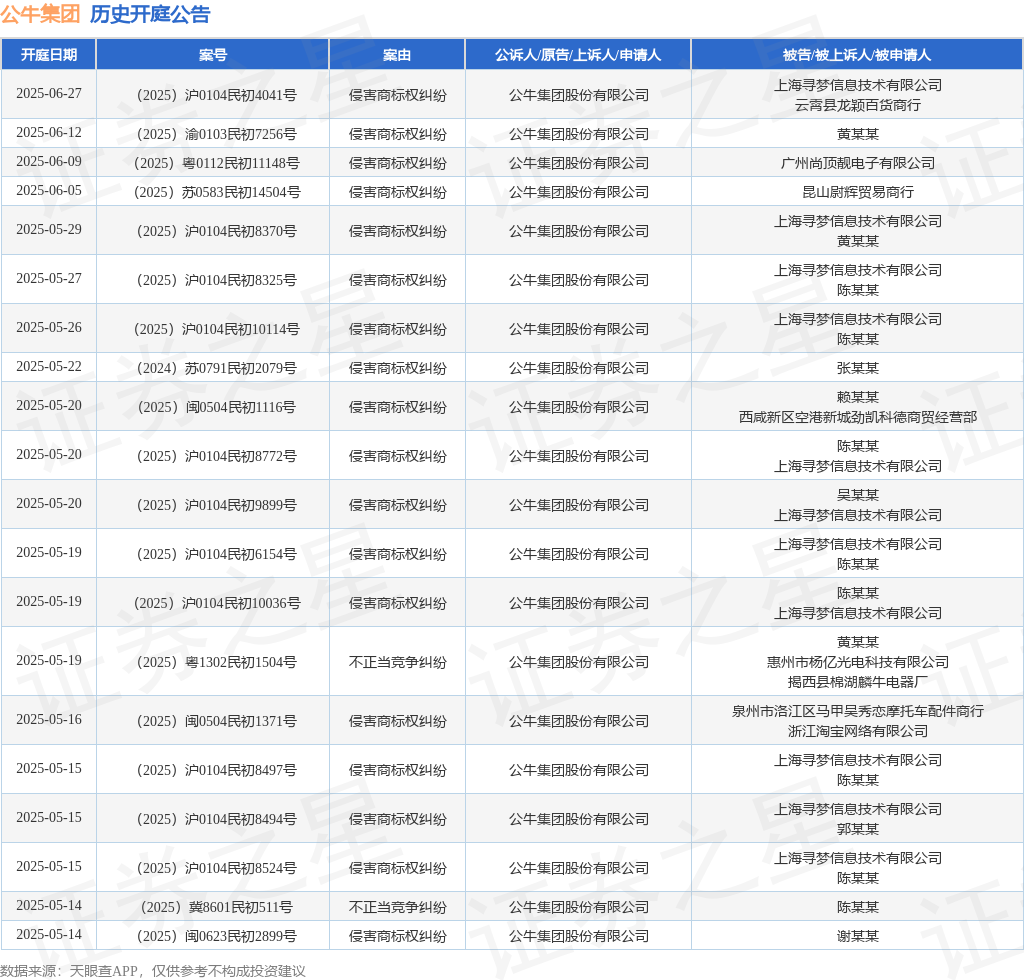The image size is (1024, 980).
Task: Select defendant 张某某
Action: point(857,369)
